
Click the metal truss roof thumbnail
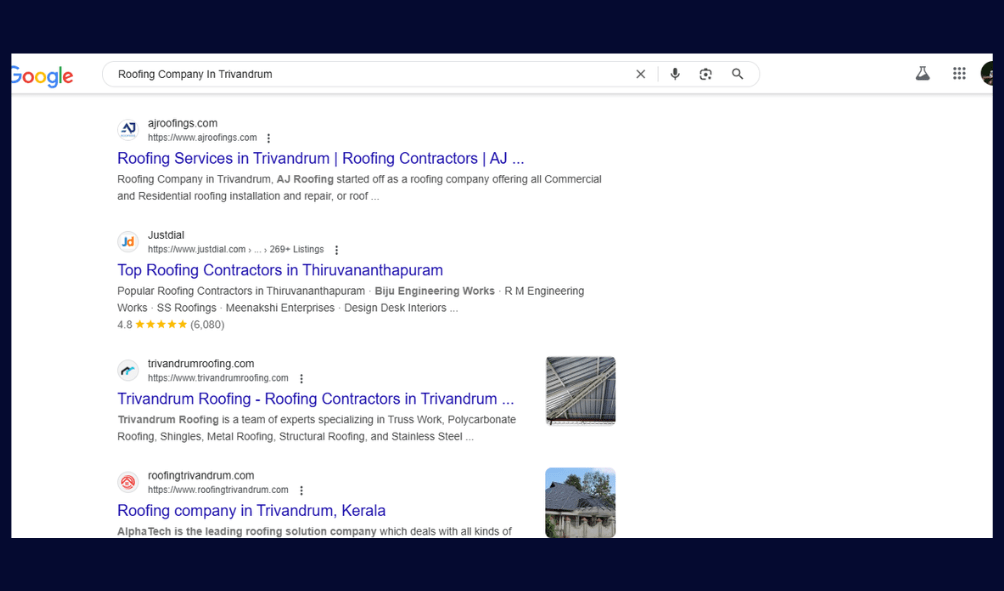tap(580, 391)
